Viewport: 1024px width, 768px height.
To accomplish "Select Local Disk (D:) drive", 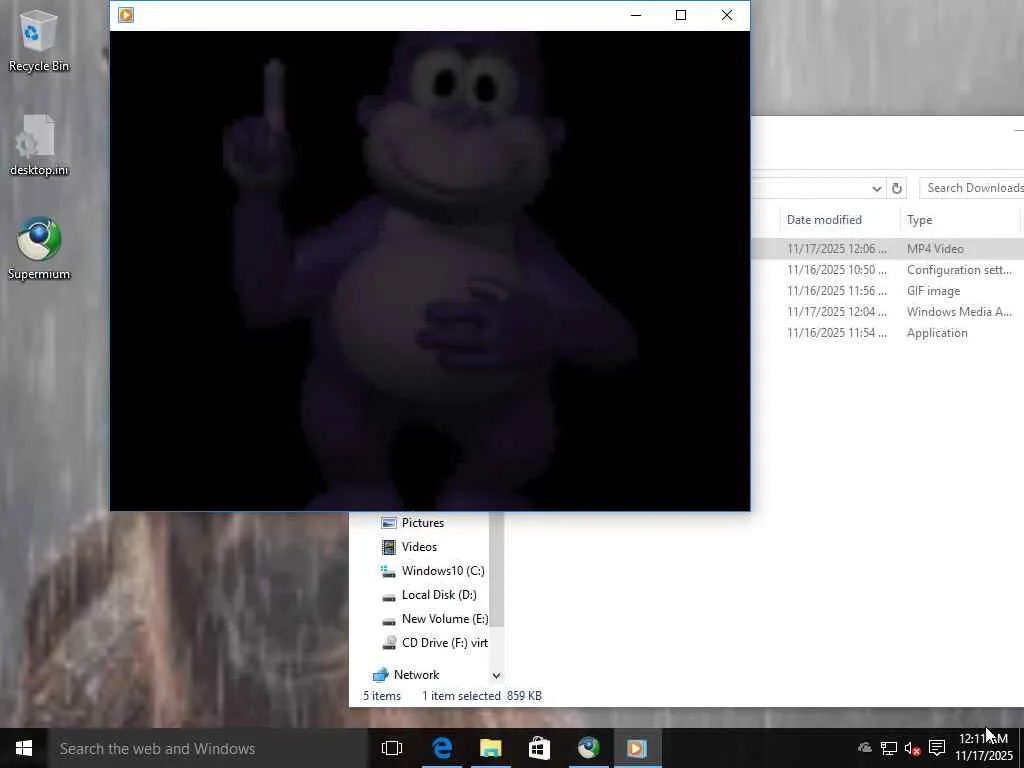I will tap(438, 595).
